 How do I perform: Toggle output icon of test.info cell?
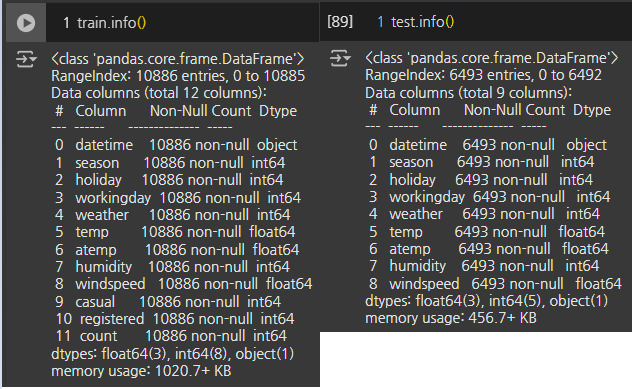[340, 58]
